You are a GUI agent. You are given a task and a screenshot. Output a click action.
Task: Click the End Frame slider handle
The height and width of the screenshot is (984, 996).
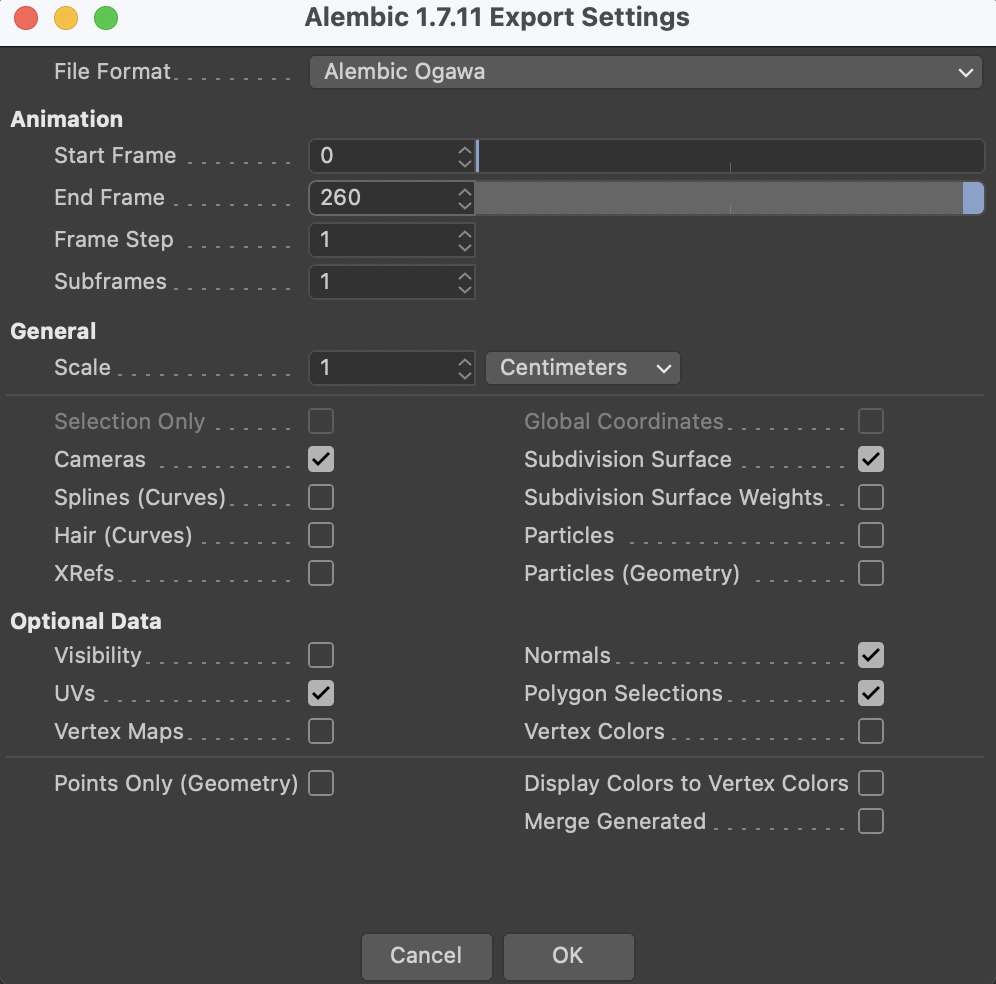tap(973, 198)
